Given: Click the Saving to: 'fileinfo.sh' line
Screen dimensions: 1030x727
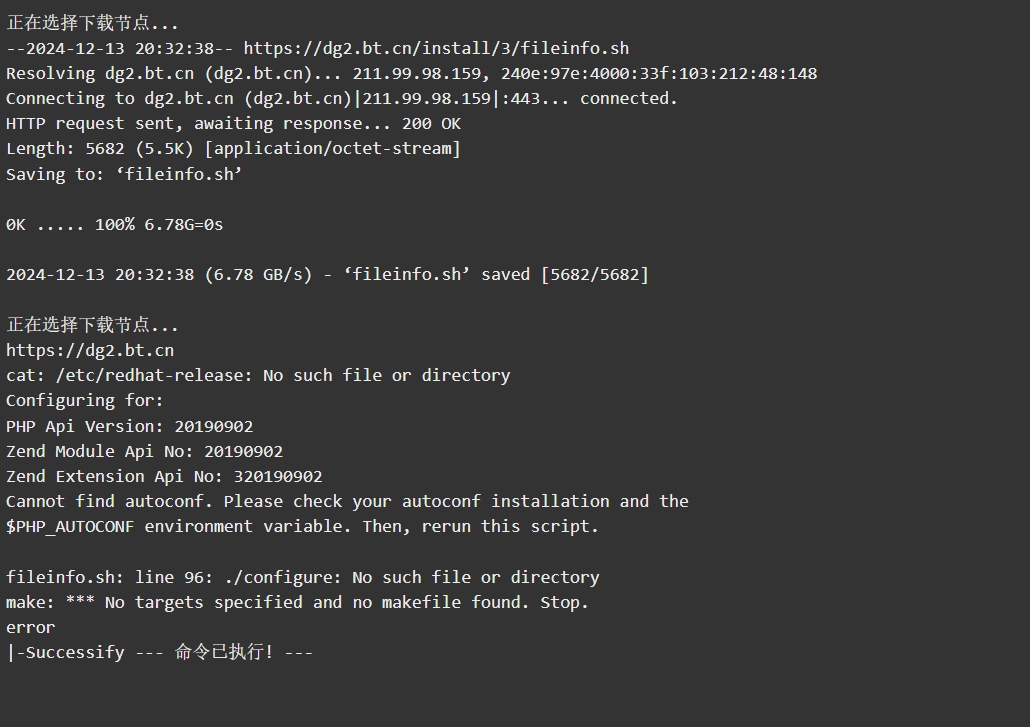Looking at the screenshot, I should click(x=124, y=174).
